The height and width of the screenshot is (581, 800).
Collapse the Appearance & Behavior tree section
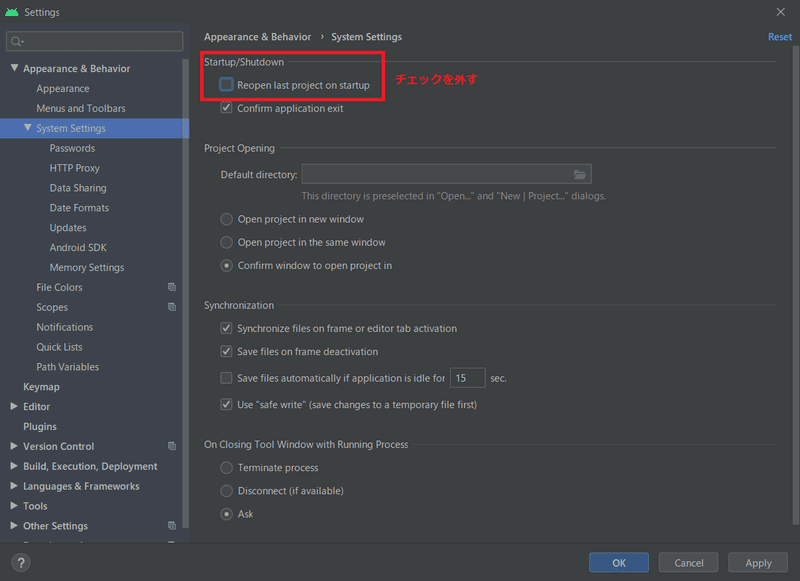[x=14, y=68]
